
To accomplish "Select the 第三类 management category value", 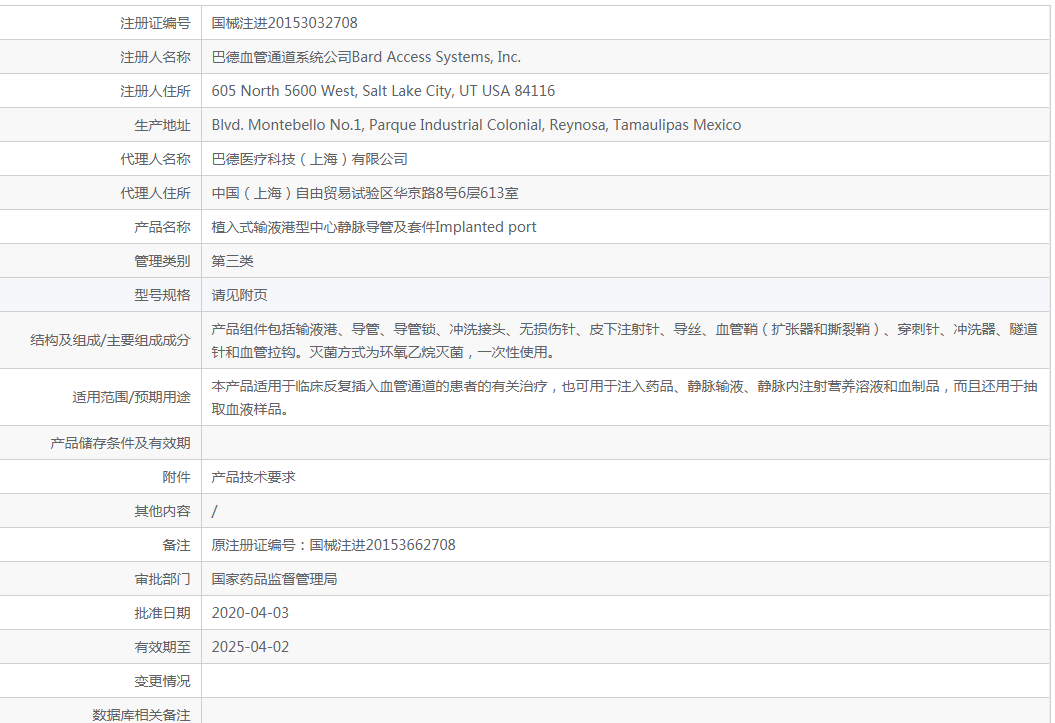I will pos(233,261).
